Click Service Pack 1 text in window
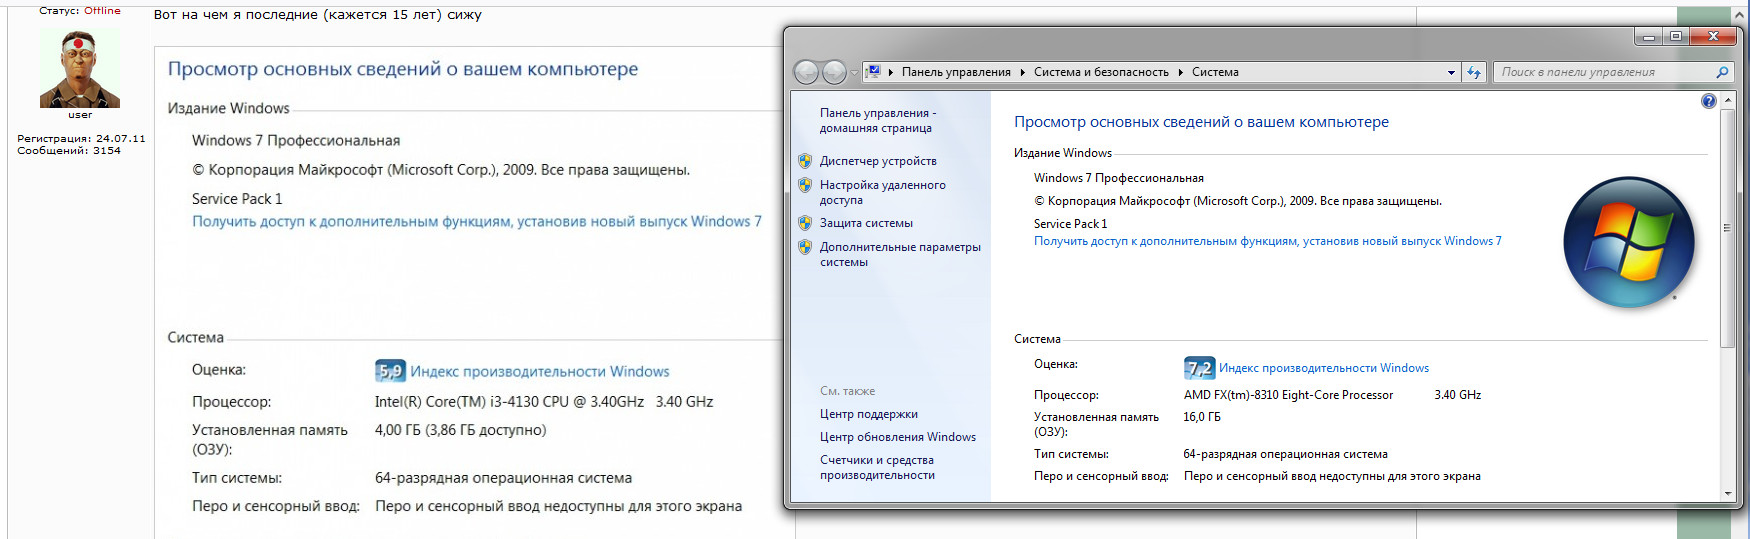Screen dimensions: 1750x539 pyautogui.click(x=1070, y=224)
